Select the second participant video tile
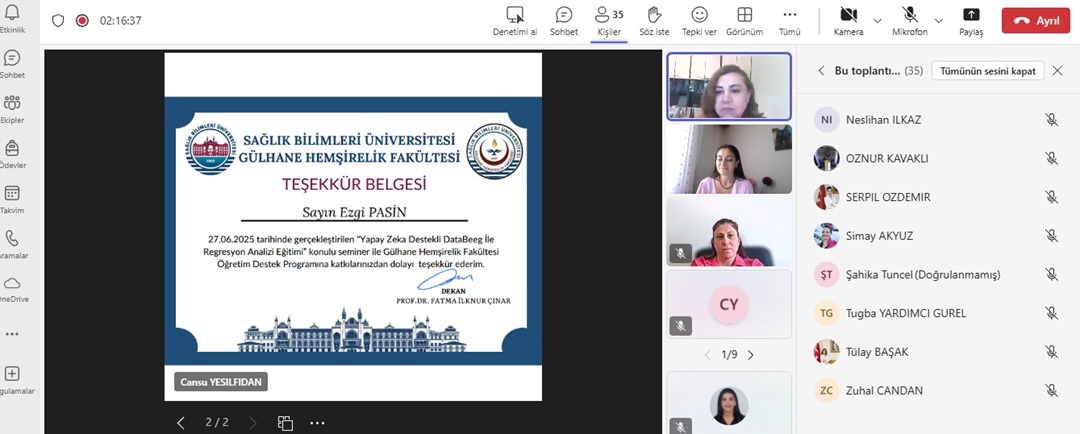1080x434 pixels. coord(729,159)
